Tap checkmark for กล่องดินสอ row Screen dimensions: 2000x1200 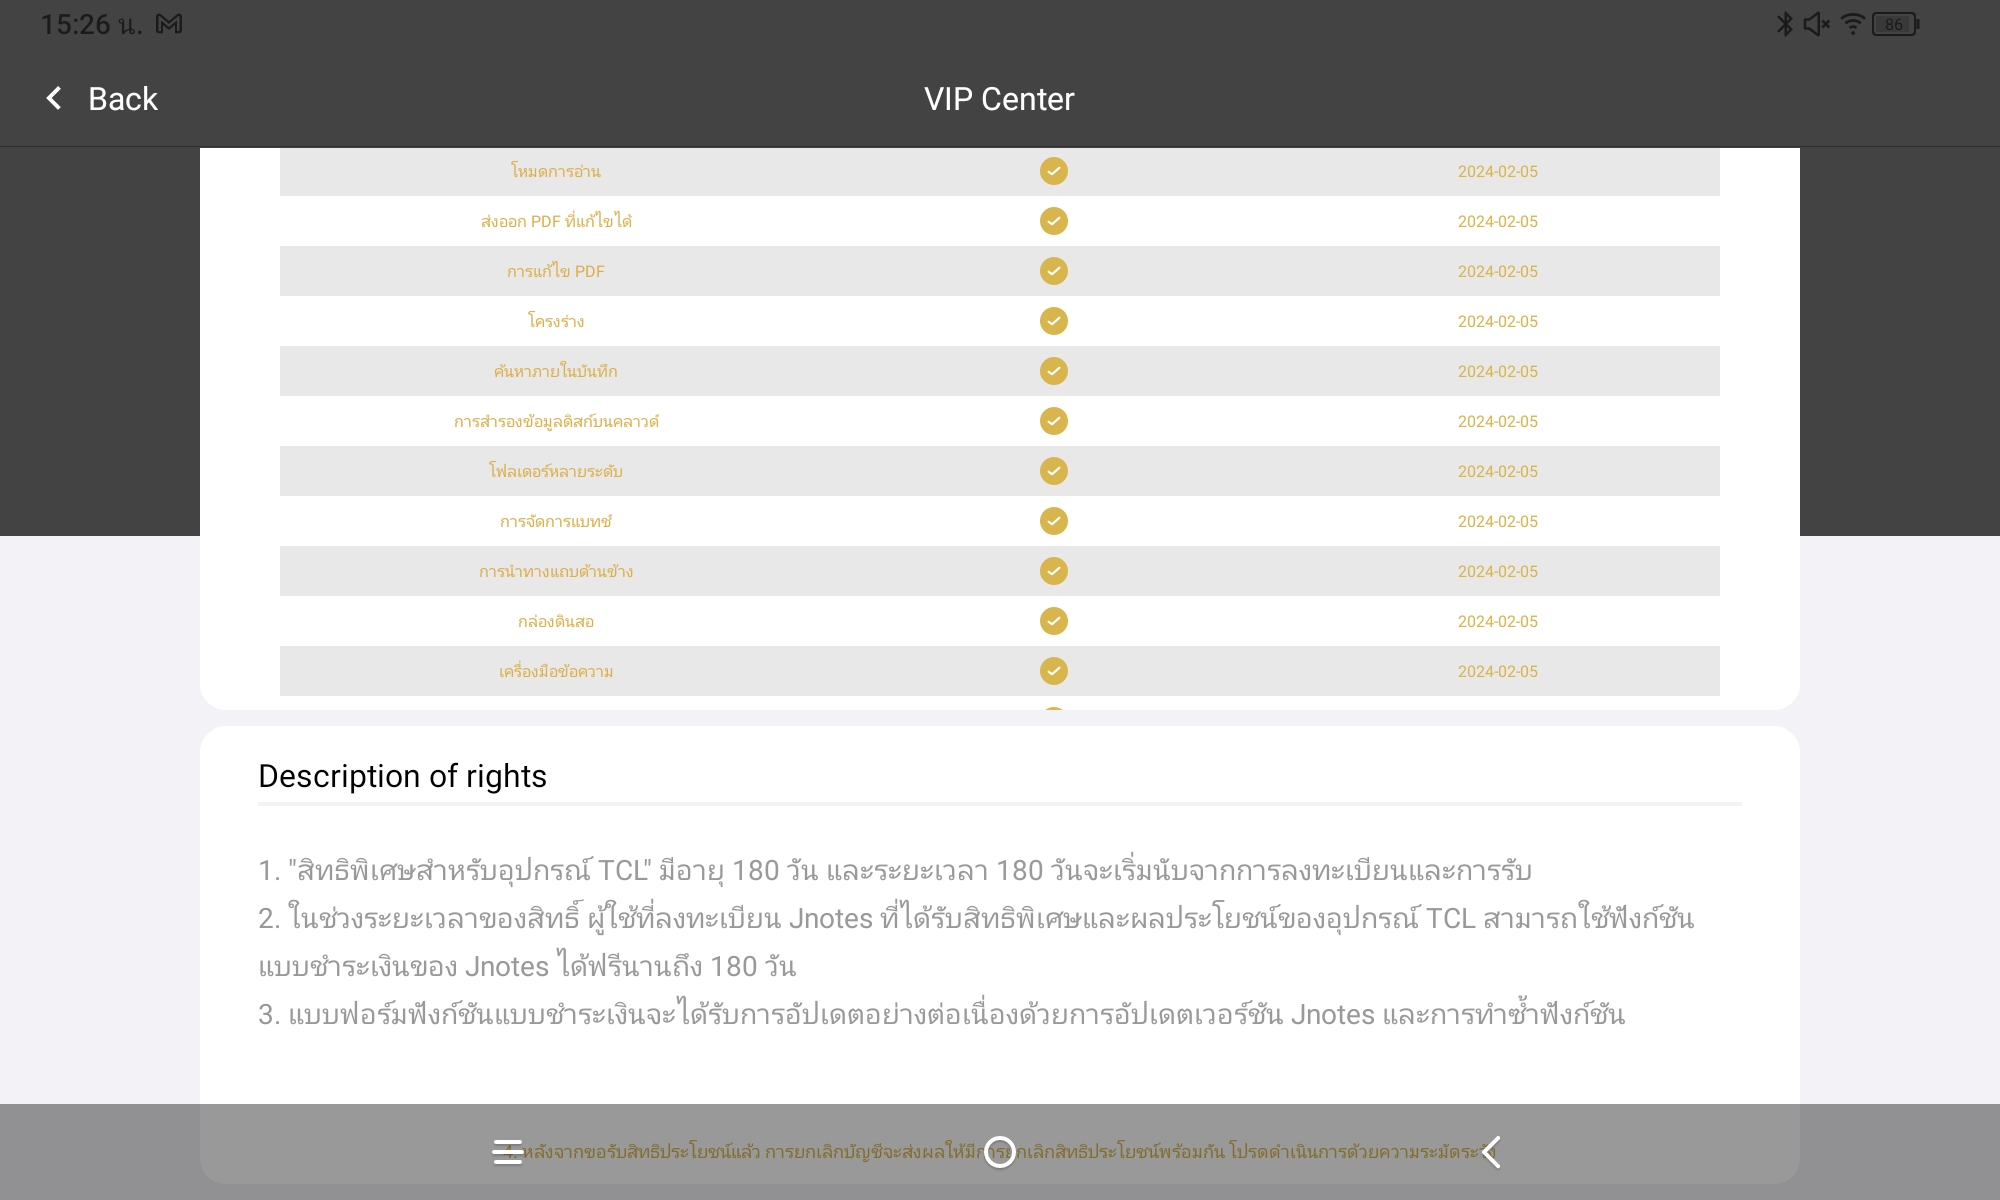coord(1054,621)
